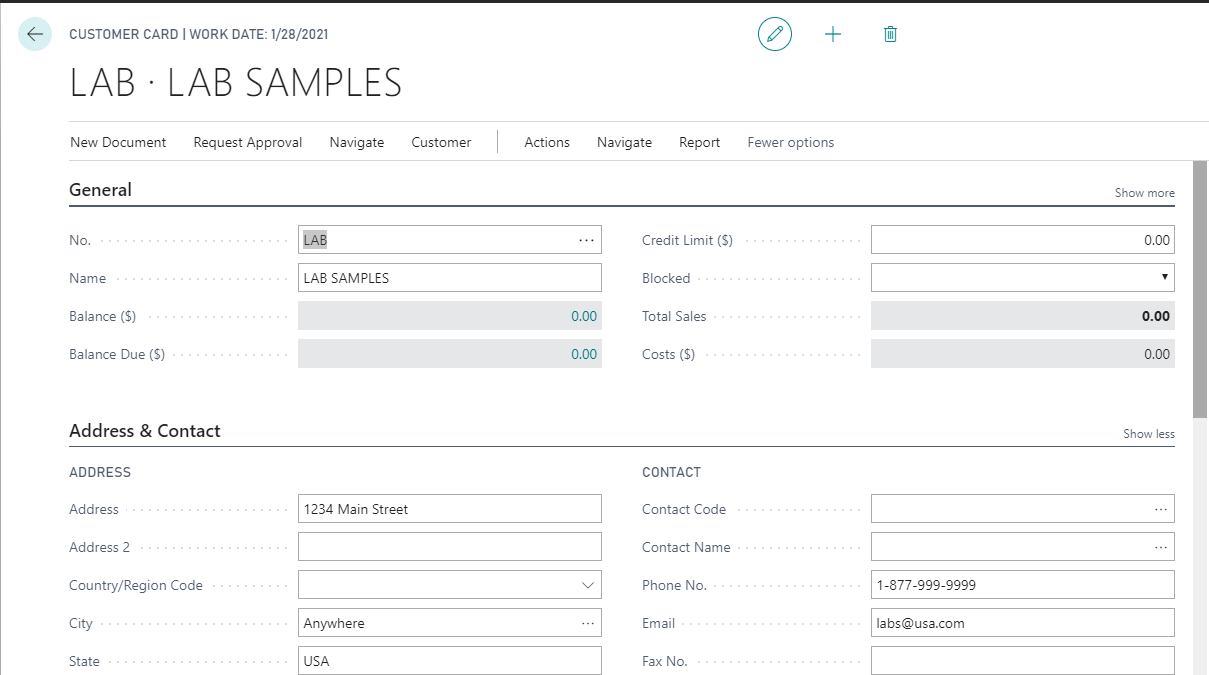1209x675 pixels.
Task: Open the New Document menu
Action: click(x=117, y=142)
